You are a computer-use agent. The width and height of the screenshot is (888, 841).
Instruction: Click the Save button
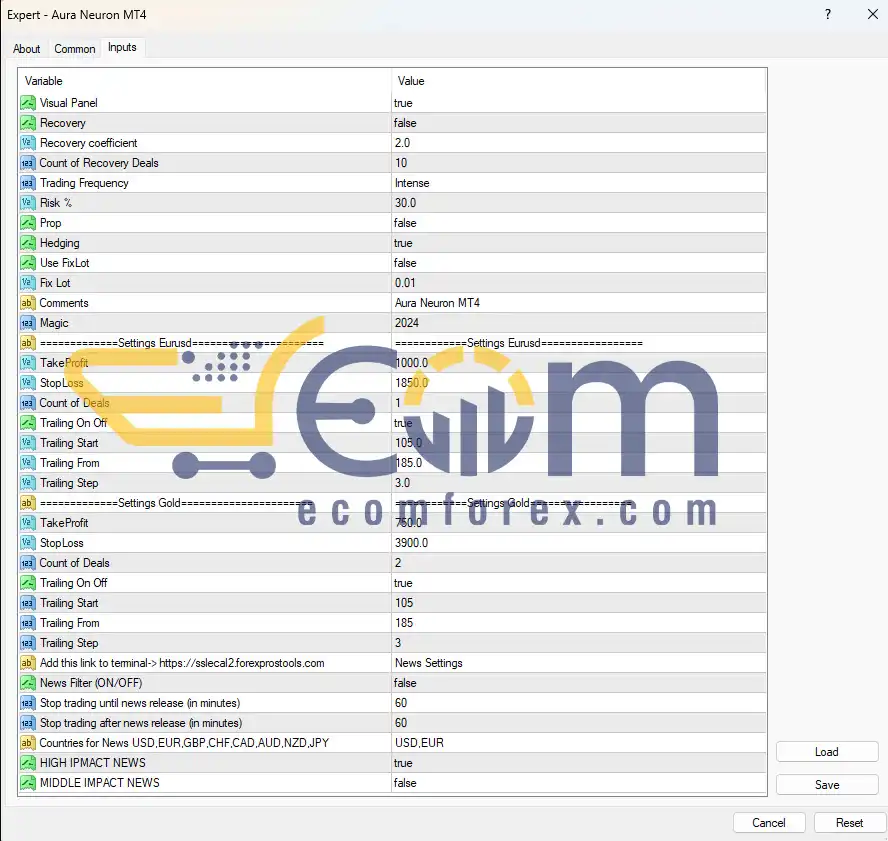(x=826, y=785)
